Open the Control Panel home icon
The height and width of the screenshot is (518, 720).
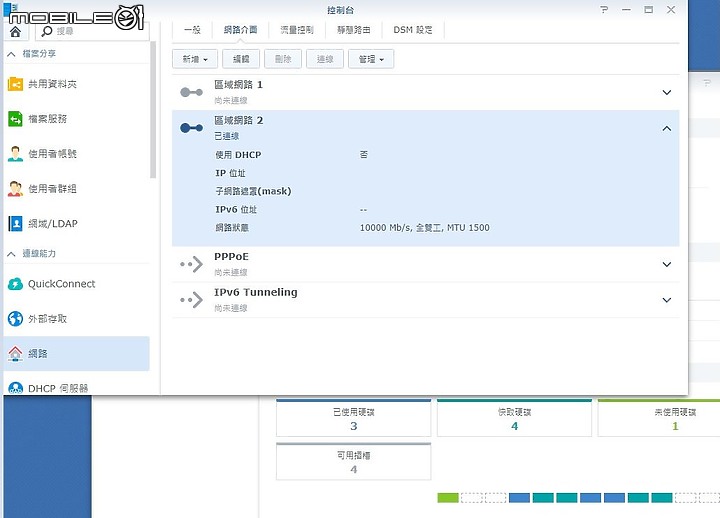point(15,31)
